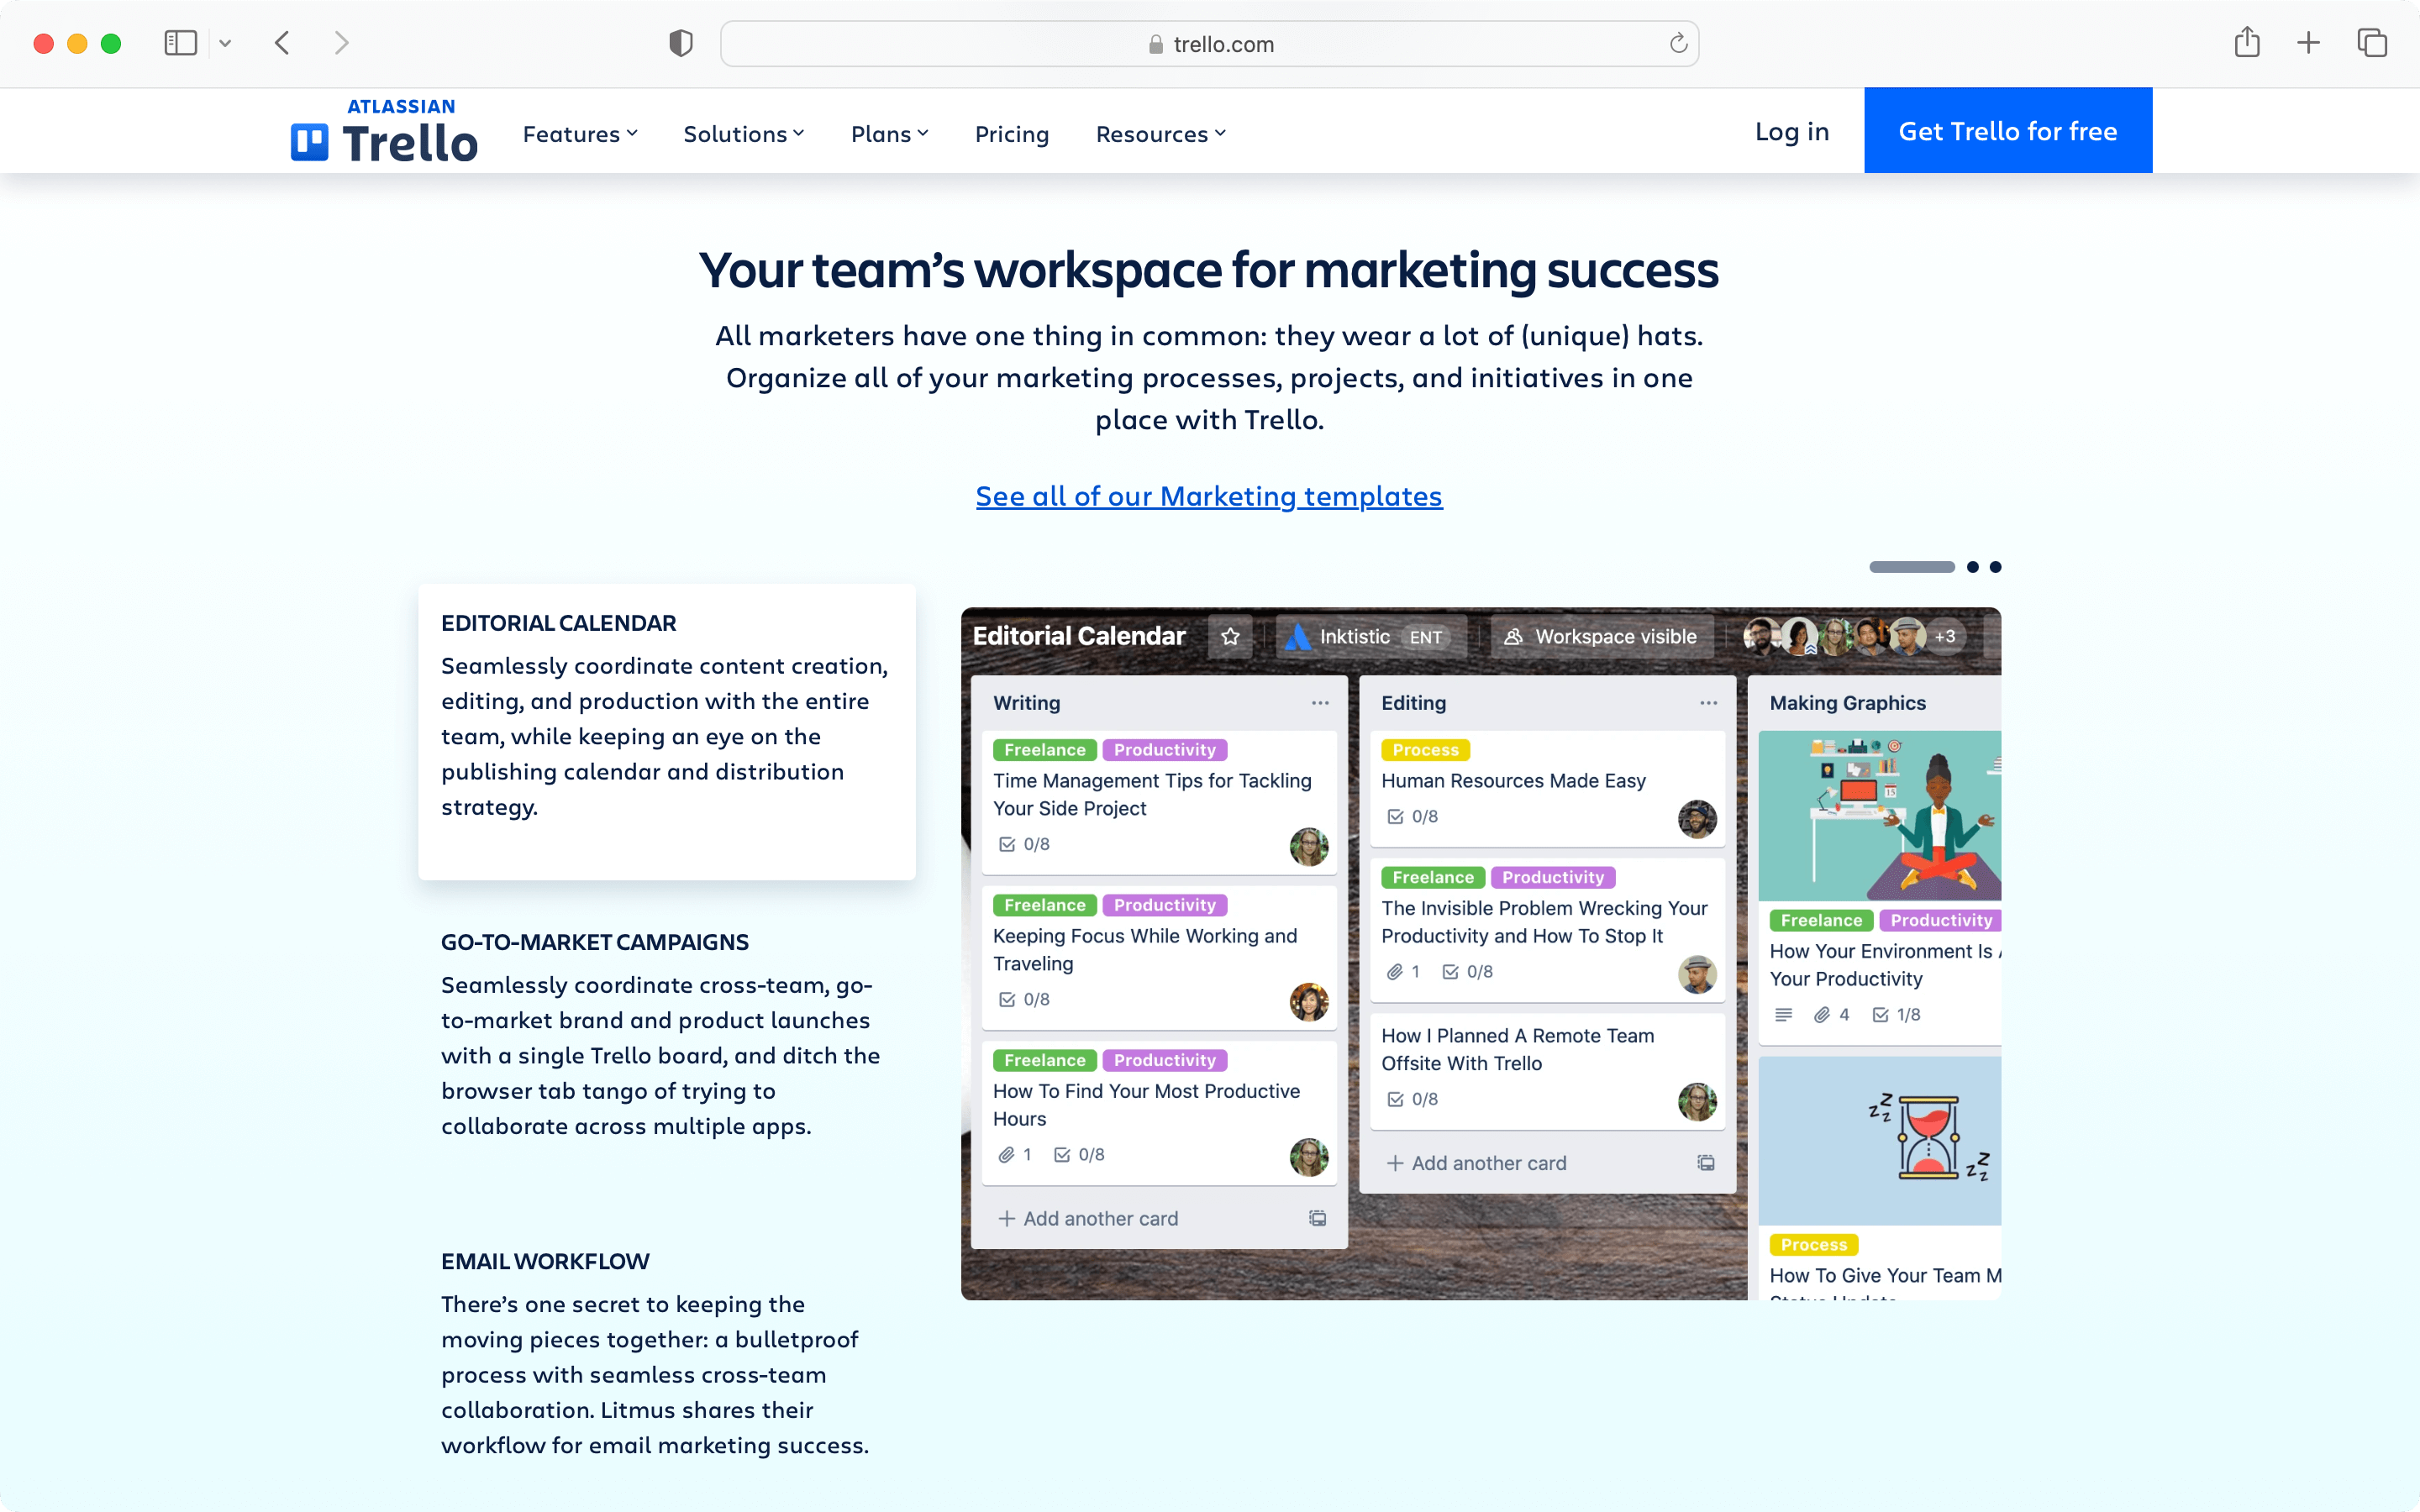This screenshot has height=1512, width=2420.
Task: Click avatar on Keeping Focus While Working card
Action: [1309, 1002]
